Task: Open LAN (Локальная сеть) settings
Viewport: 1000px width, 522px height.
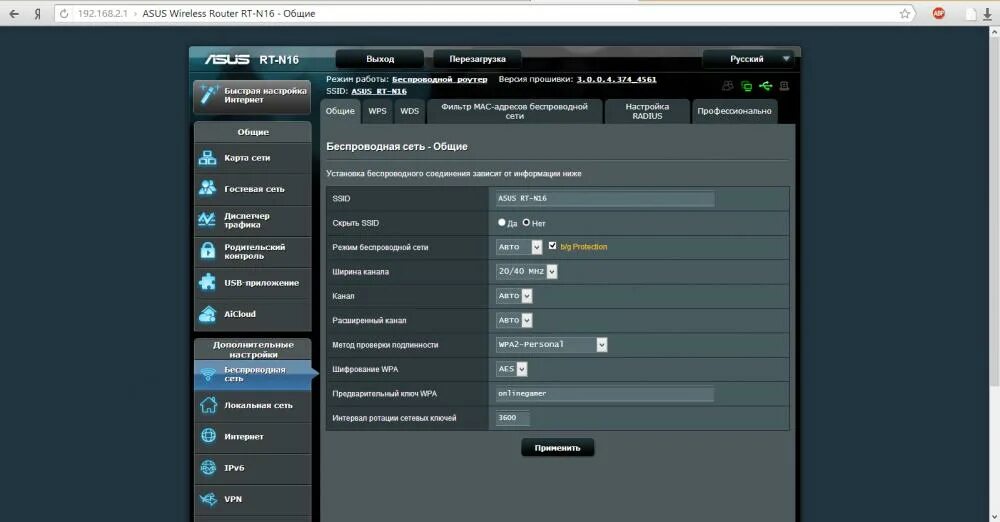Action: tap(253, 405)
